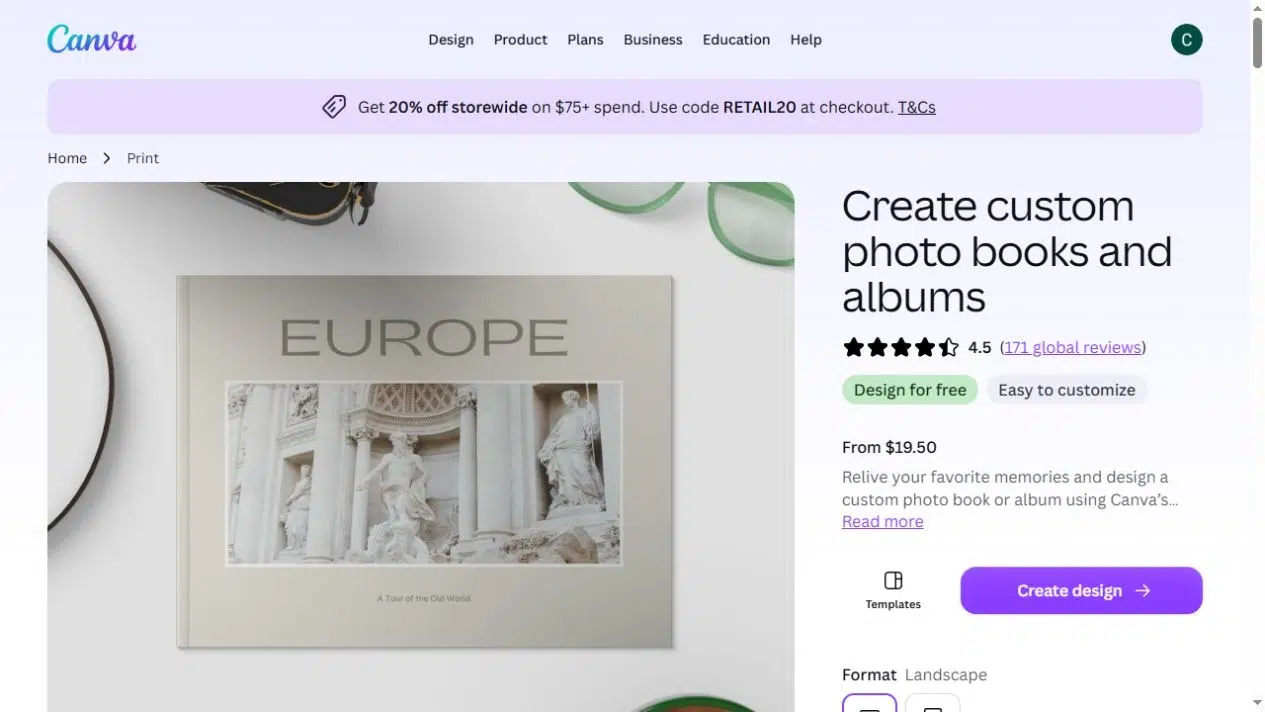Open the account avatar with letter C
Image resolution: width=1265 pixels, height=712 pixels.
point(1186,40)
